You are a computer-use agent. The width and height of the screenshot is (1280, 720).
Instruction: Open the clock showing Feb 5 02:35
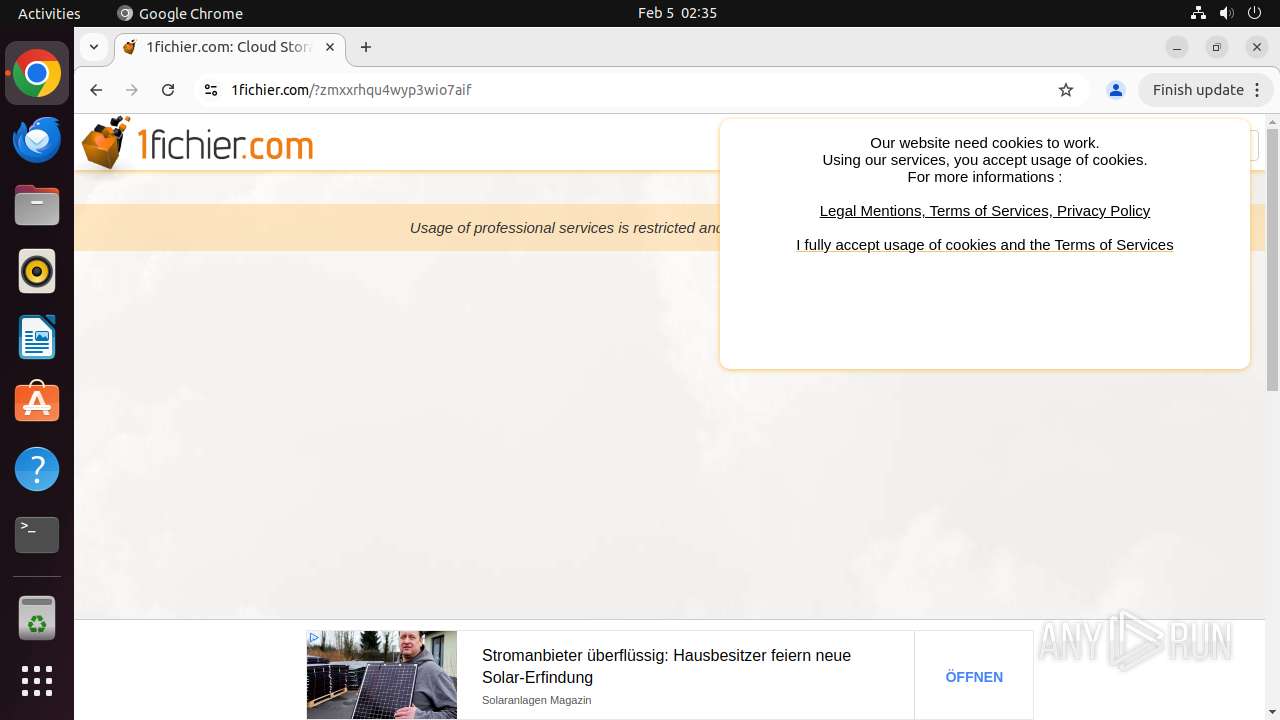pos(677,13)
